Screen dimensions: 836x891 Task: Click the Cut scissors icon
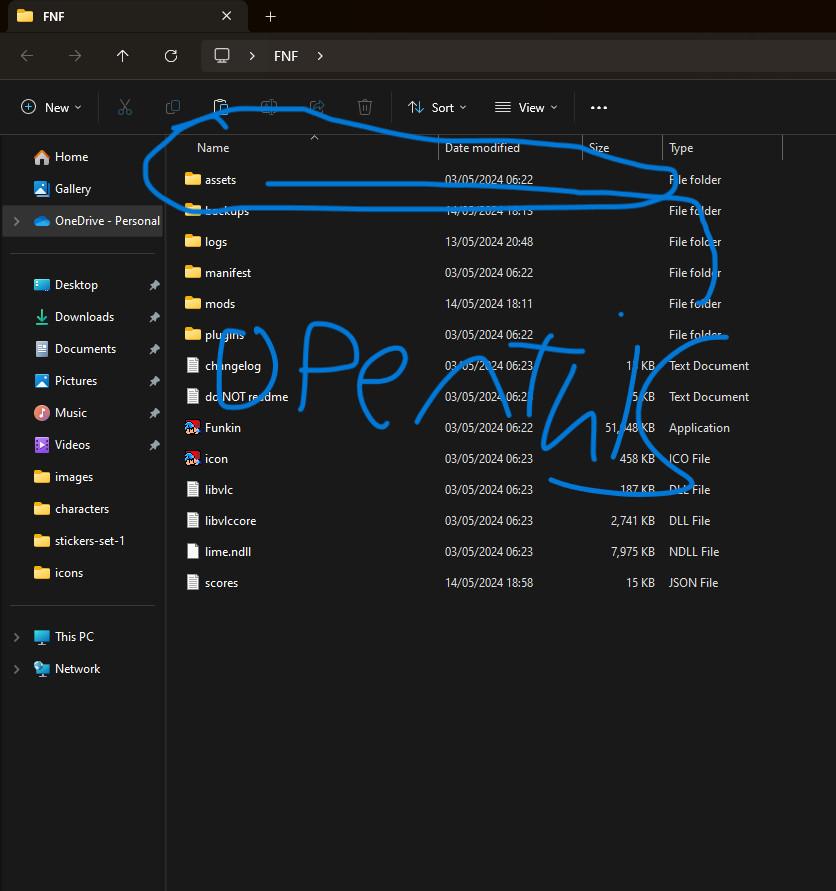pos(124,107)
